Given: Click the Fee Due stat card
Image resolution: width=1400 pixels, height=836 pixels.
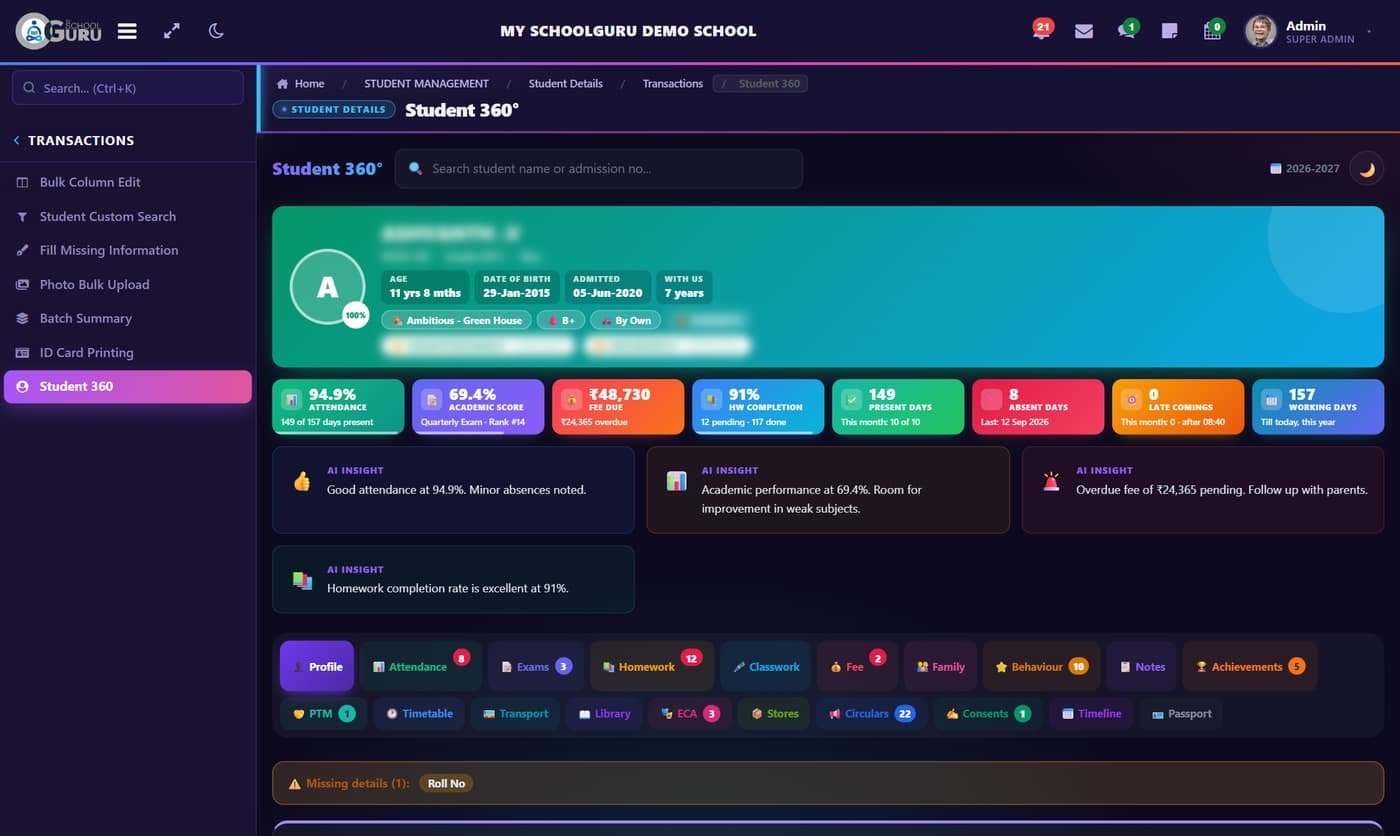Looking at the screenshot, I should click(x=618, y=407).
